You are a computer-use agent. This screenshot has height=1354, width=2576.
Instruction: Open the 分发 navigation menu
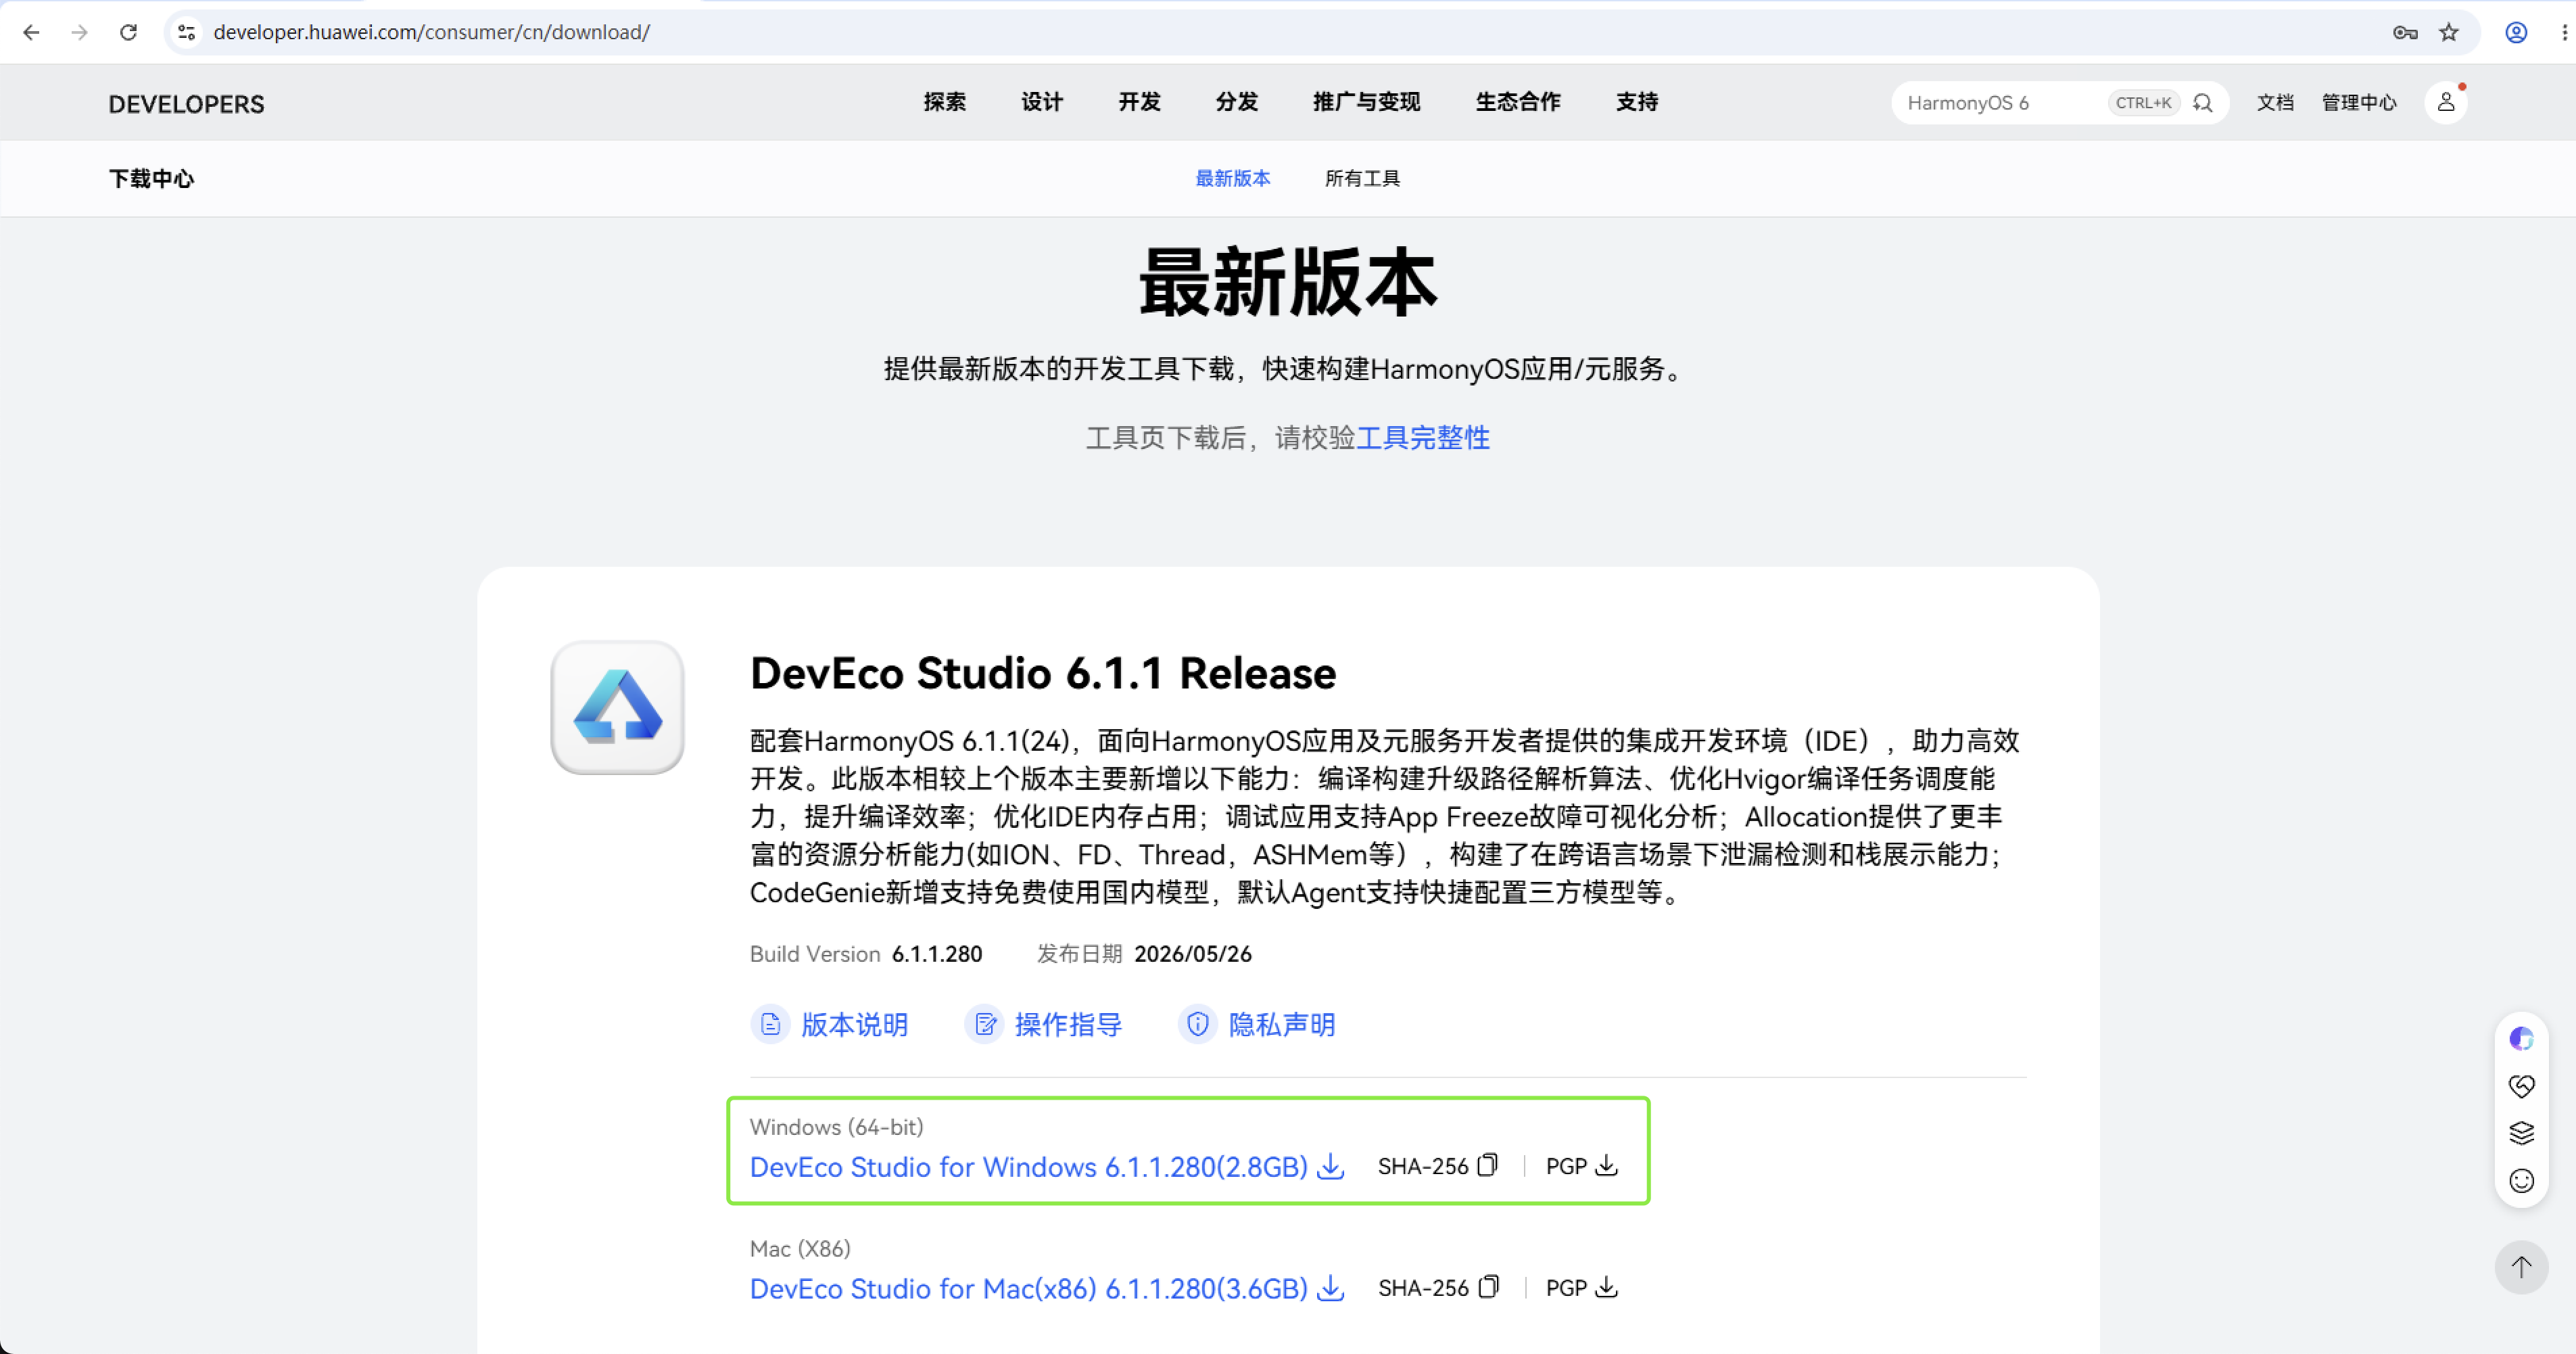click(1237, 102)
